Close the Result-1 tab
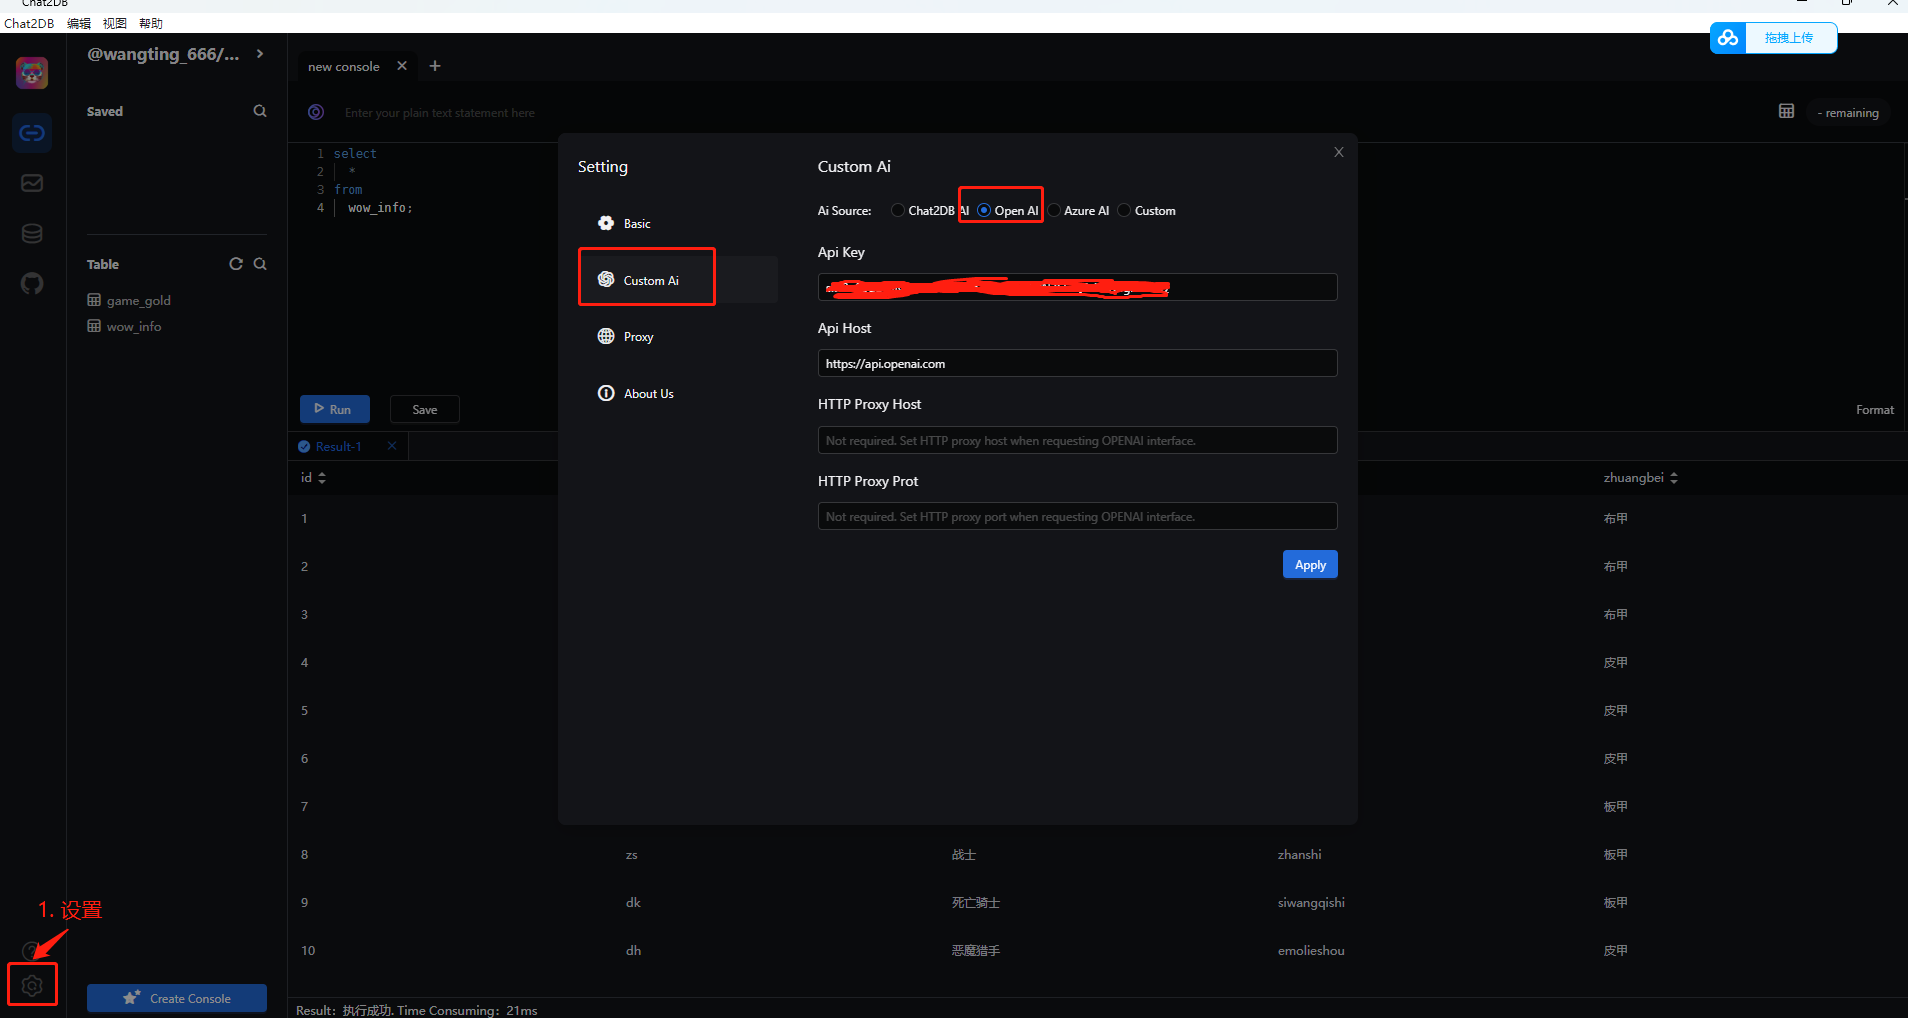The image size is (1908, 1018). [392, 446]
